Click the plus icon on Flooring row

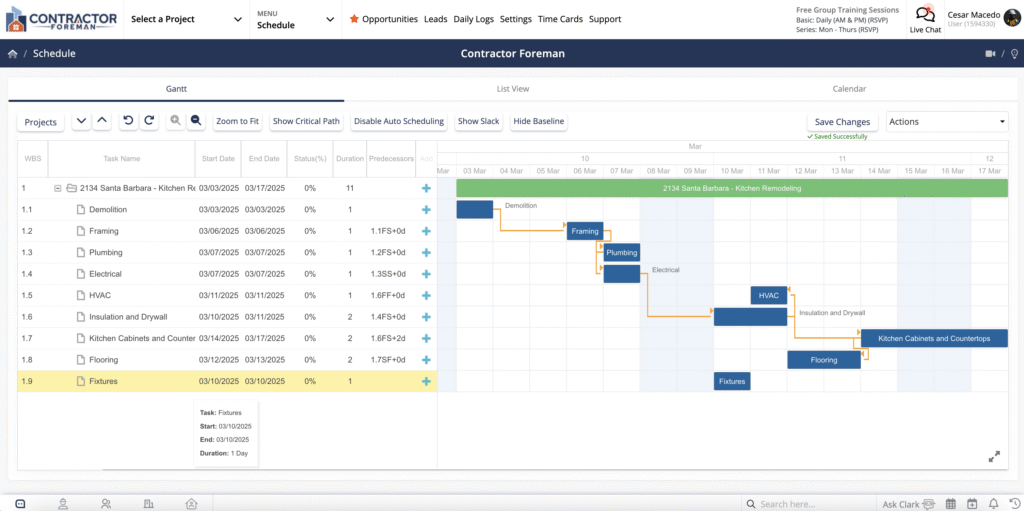coord(426,360)
